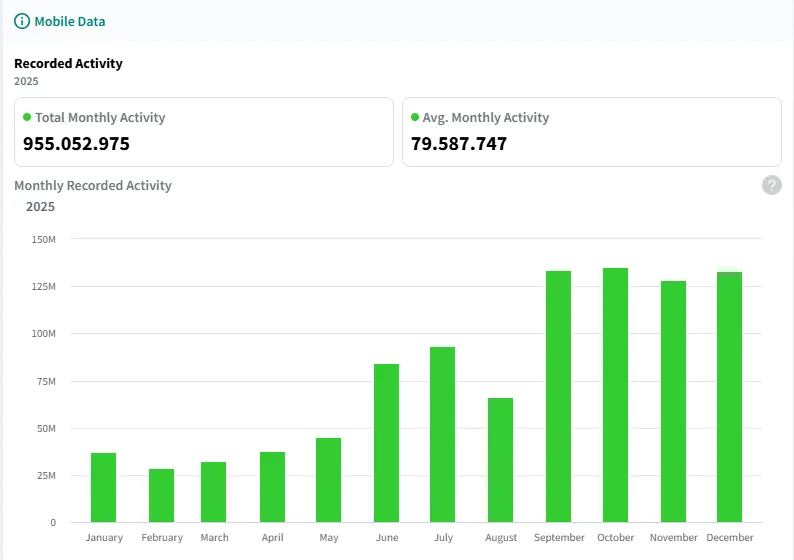Click the Monthly Recorded Activity chart title

(93, 185)
